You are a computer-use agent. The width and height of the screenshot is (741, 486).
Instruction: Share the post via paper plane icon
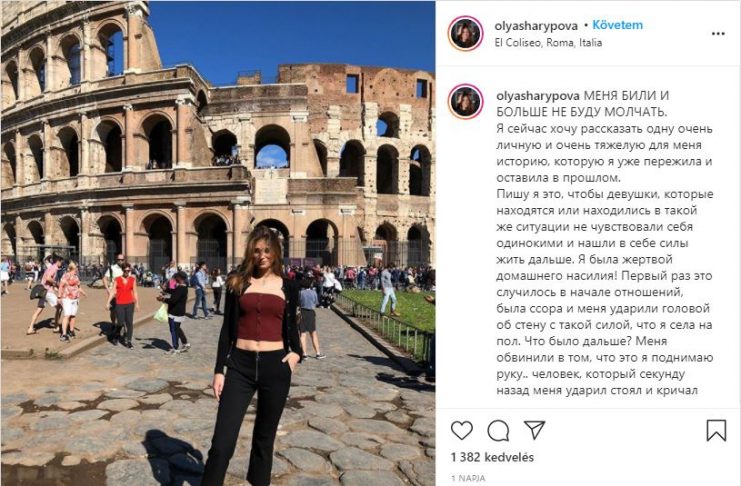[535, 430]
